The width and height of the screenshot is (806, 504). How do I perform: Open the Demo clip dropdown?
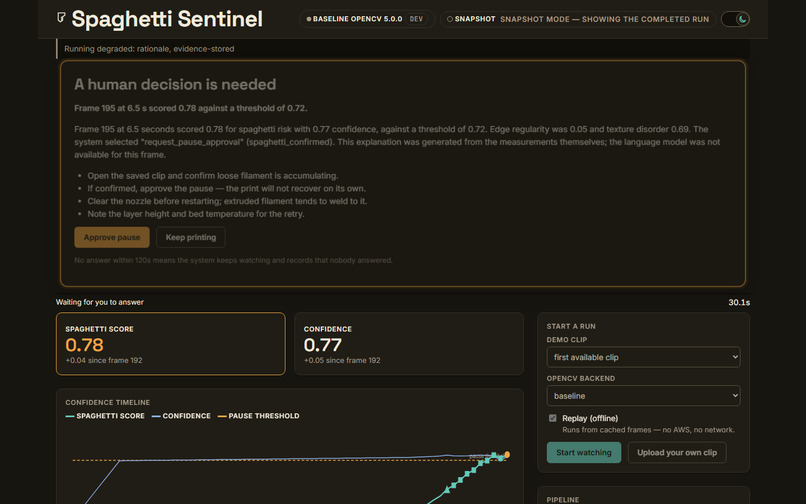tap(643, 357)
